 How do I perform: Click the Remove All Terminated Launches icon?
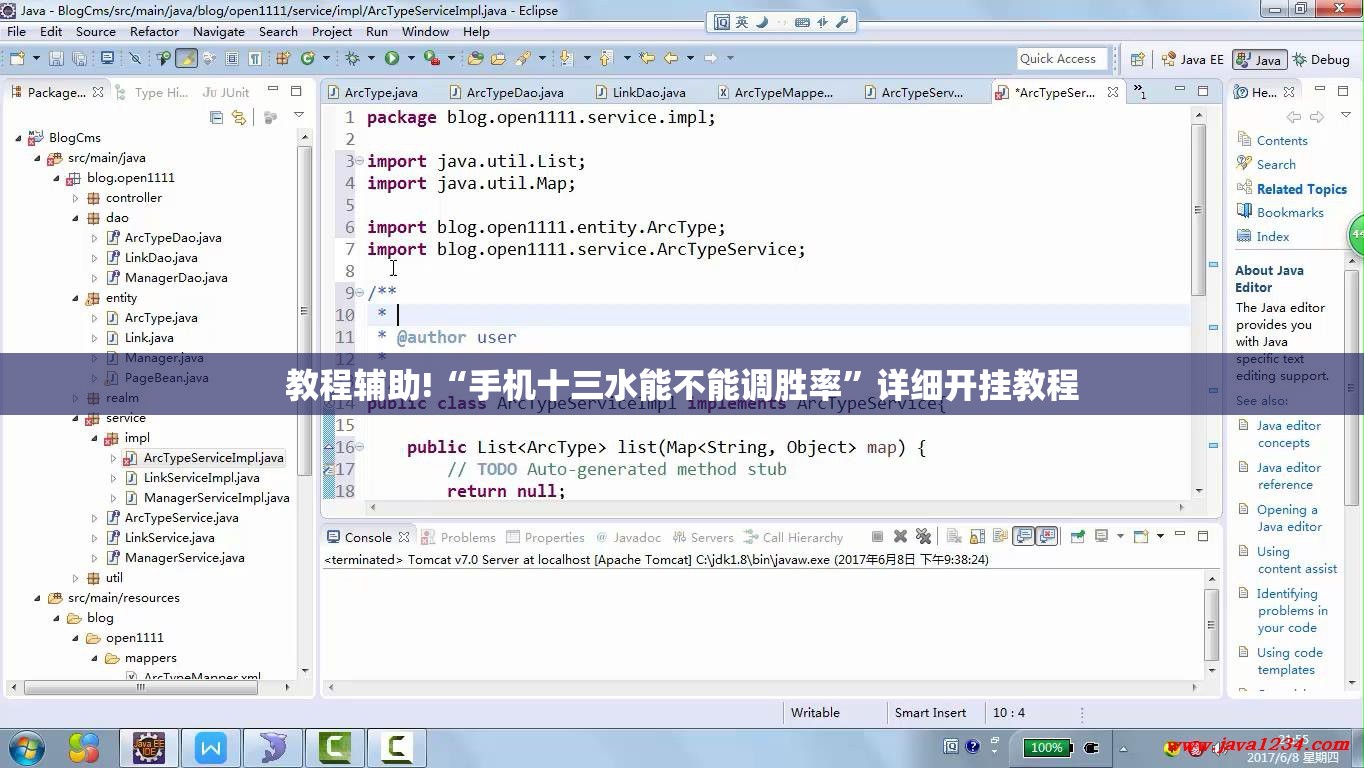[923, 537]
